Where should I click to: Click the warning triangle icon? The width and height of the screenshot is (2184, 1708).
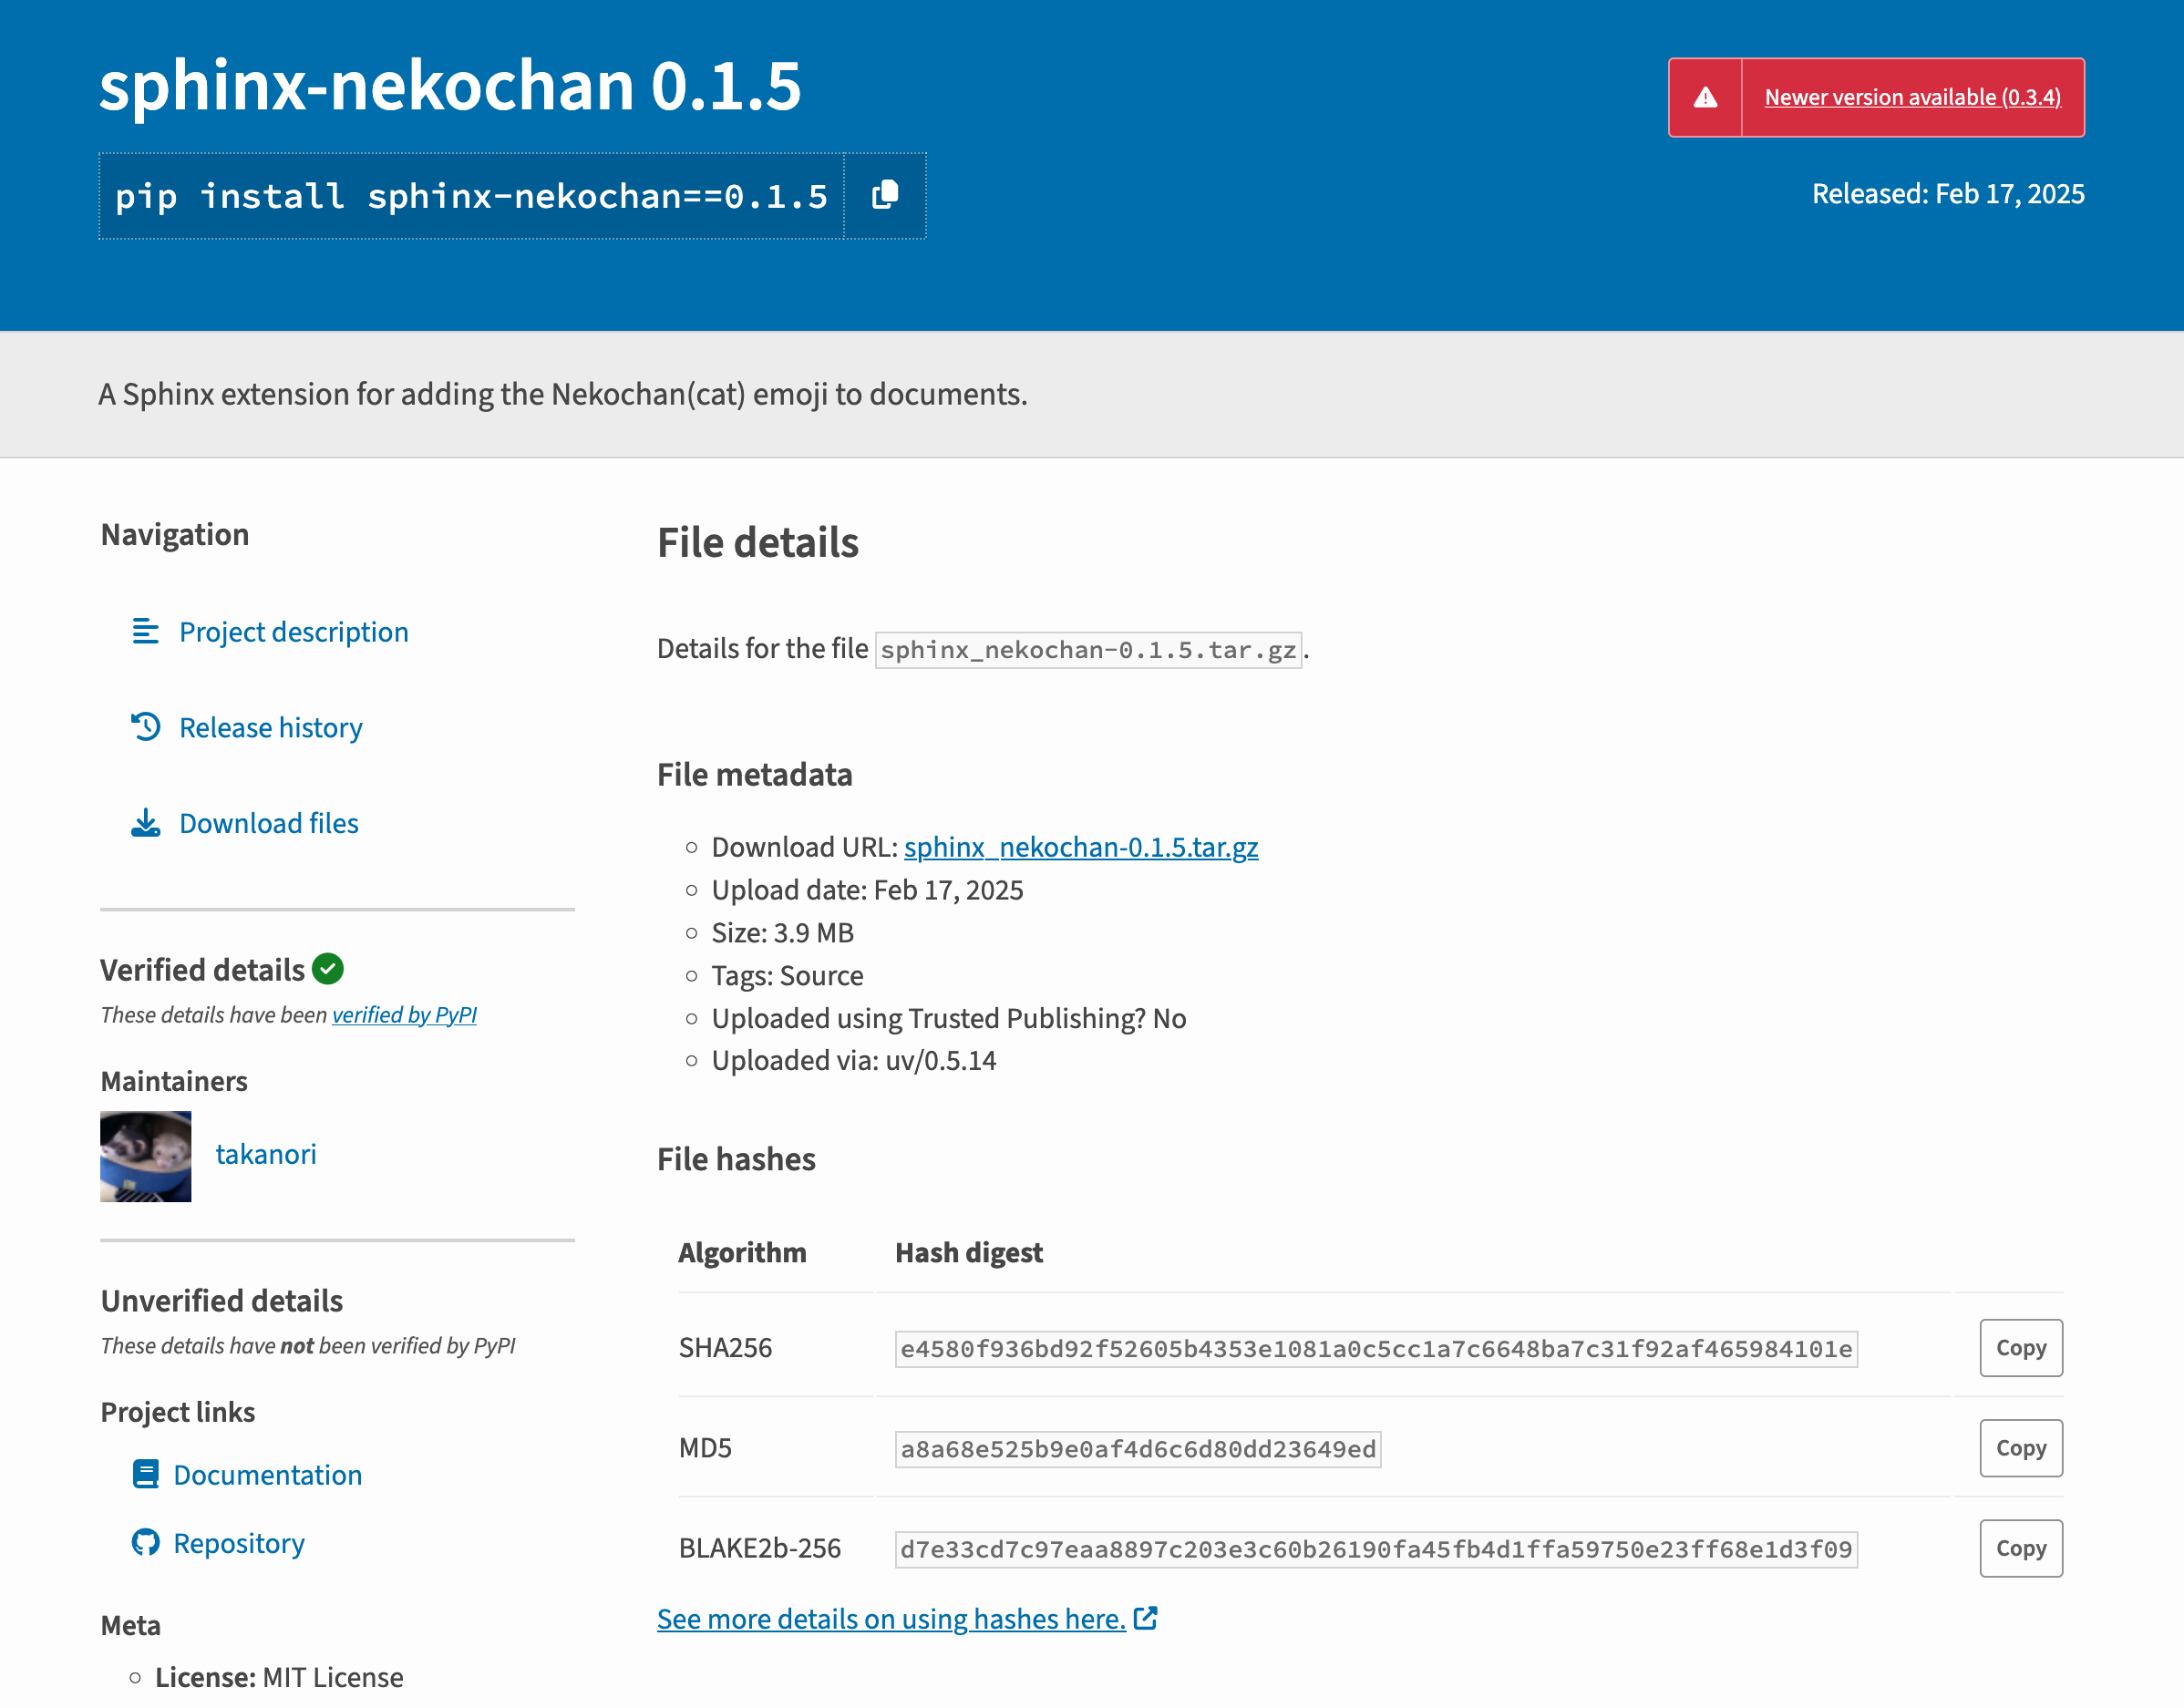(1705, 97)
